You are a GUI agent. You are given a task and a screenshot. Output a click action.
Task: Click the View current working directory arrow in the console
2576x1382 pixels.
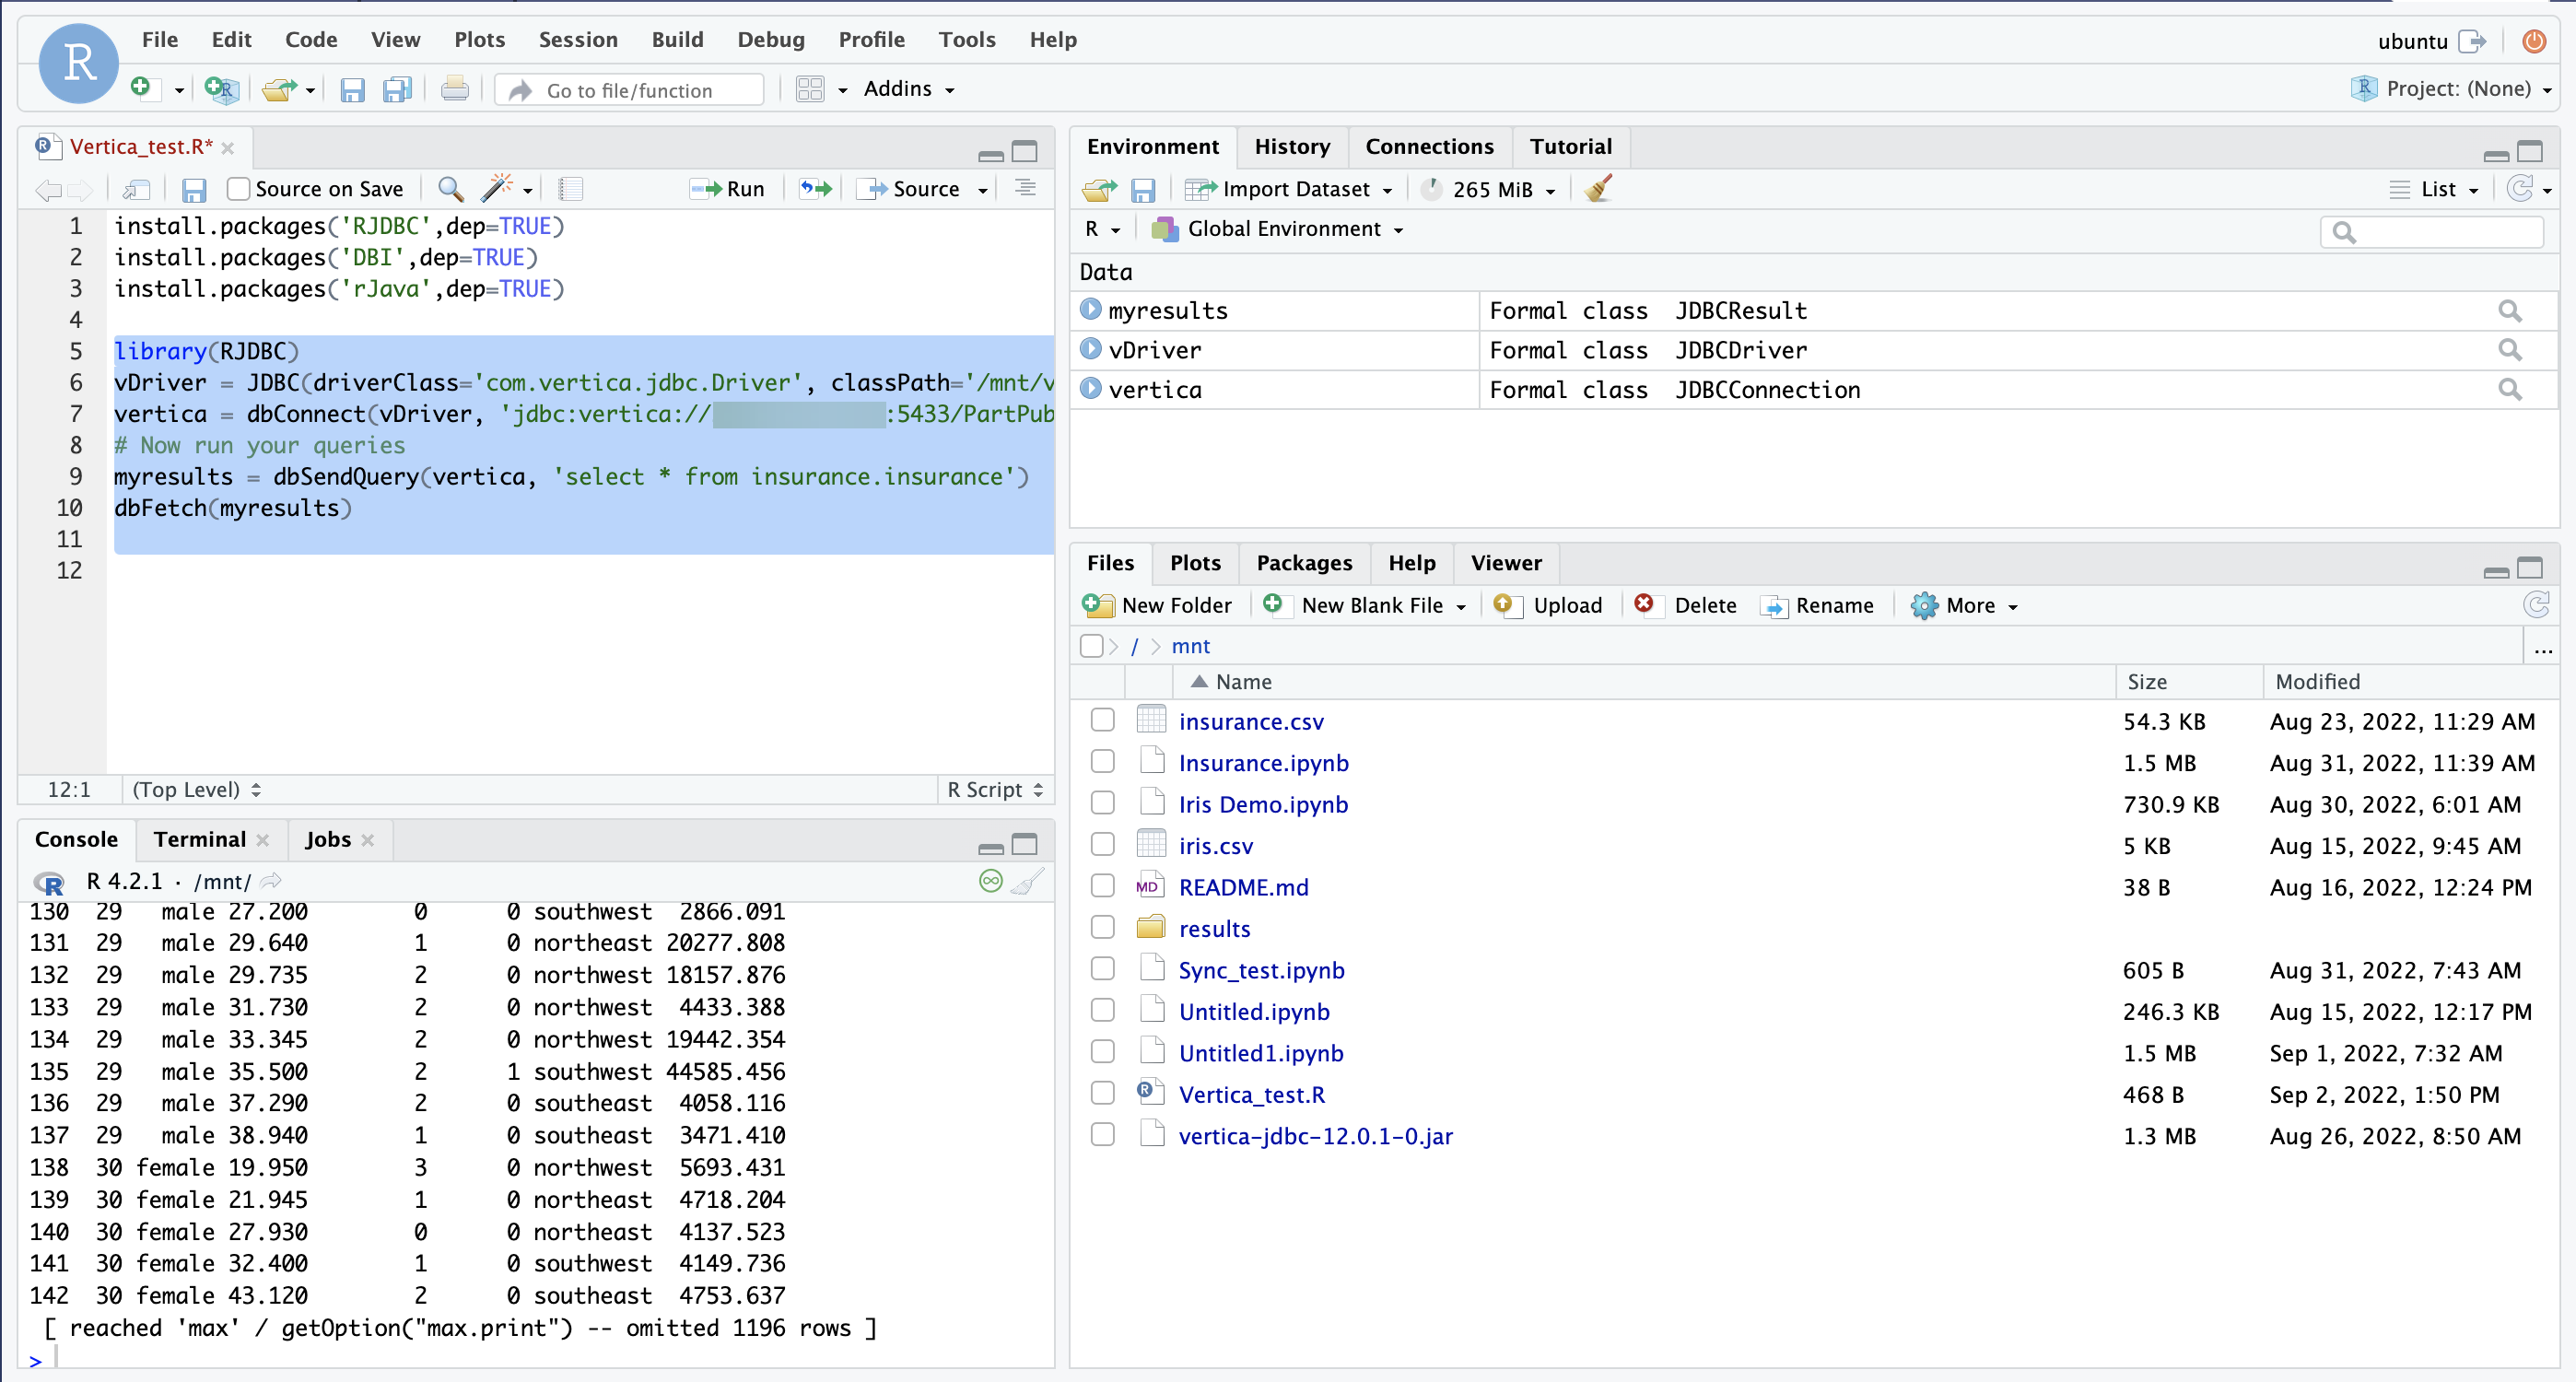point(271,881)
